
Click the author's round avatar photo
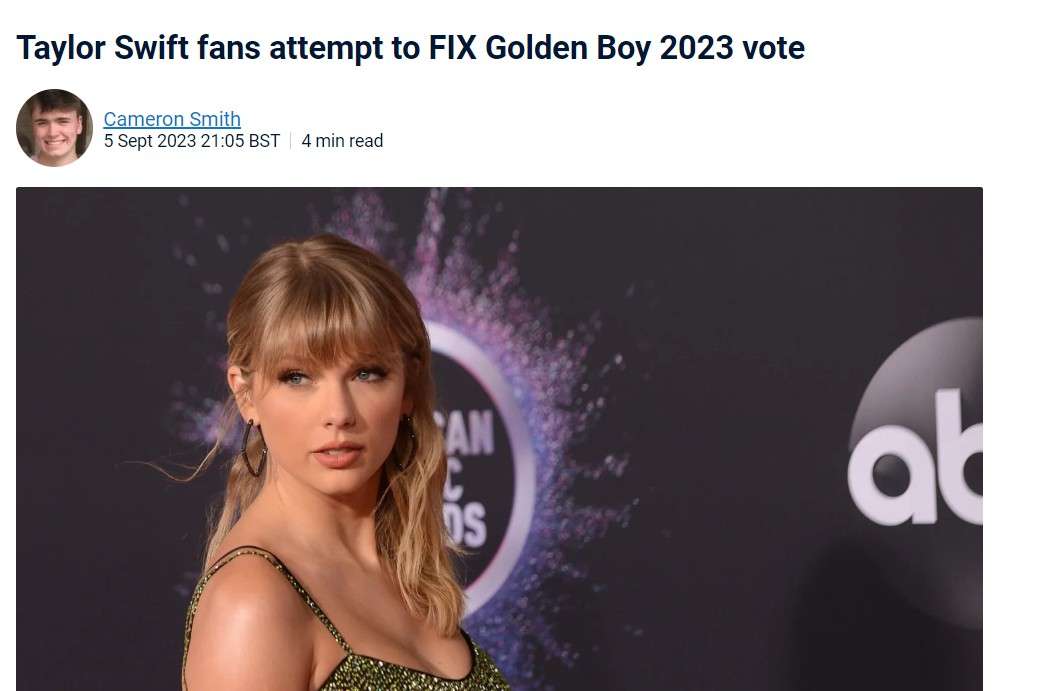tap(54, 127)
